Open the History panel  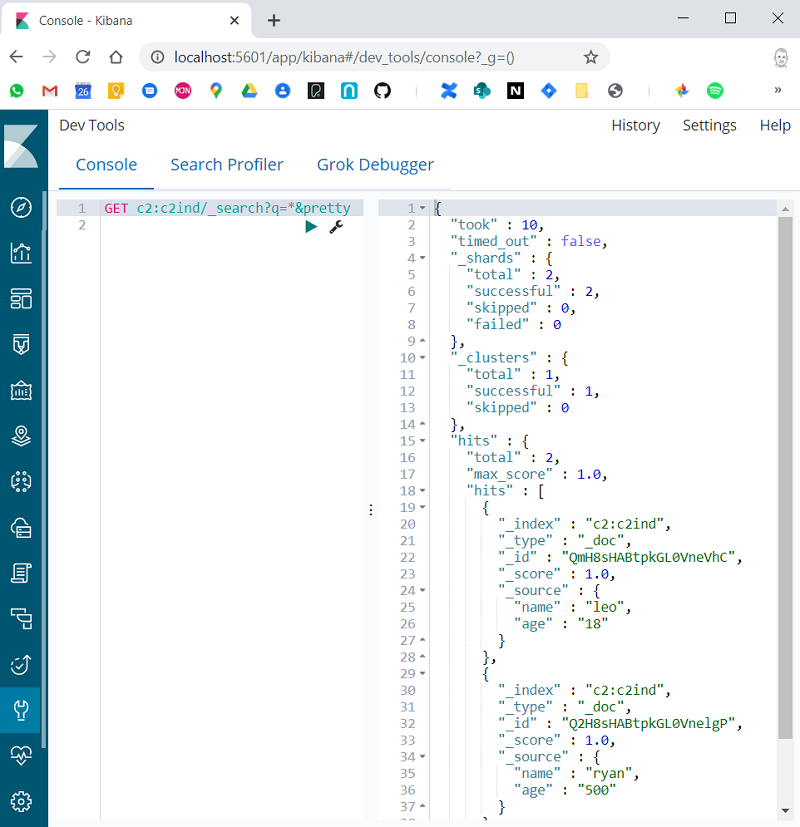(635, 125)
